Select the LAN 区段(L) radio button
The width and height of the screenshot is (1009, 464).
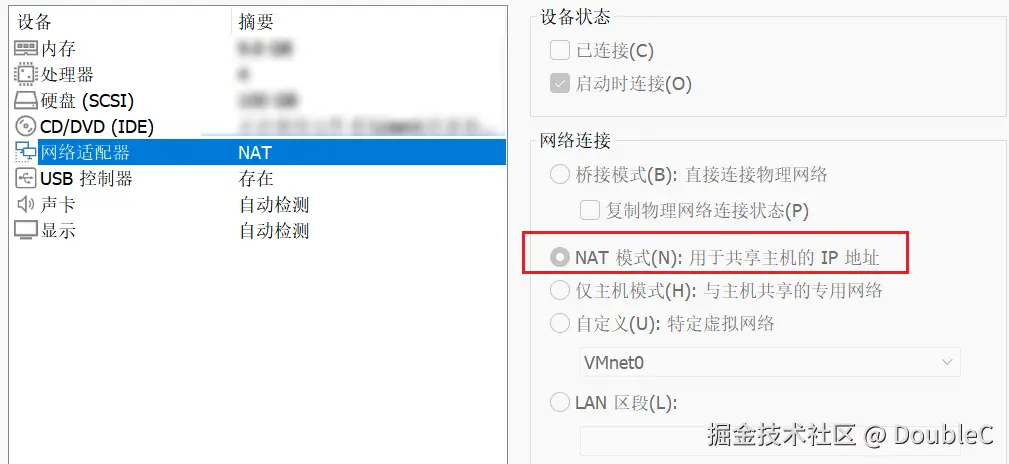[x=560, y=403]
